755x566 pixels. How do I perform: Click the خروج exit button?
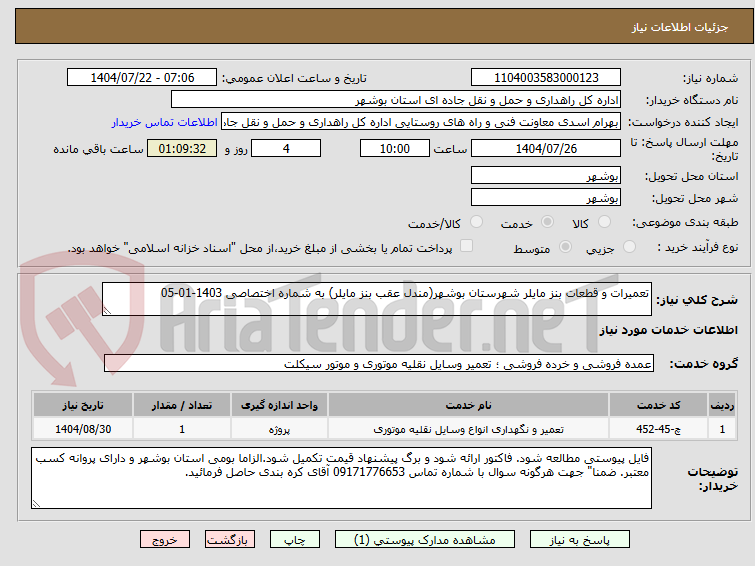(165, 540)
